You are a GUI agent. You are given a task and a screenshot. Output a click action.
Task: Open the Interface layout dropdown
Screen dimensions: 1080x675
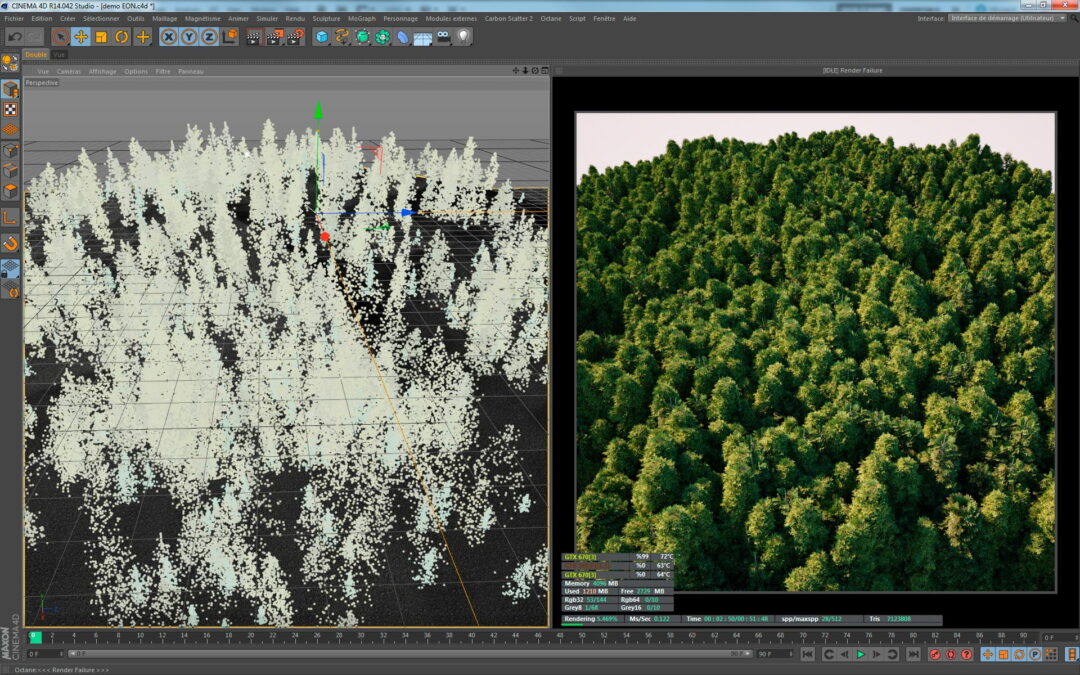click(1007, 18)
